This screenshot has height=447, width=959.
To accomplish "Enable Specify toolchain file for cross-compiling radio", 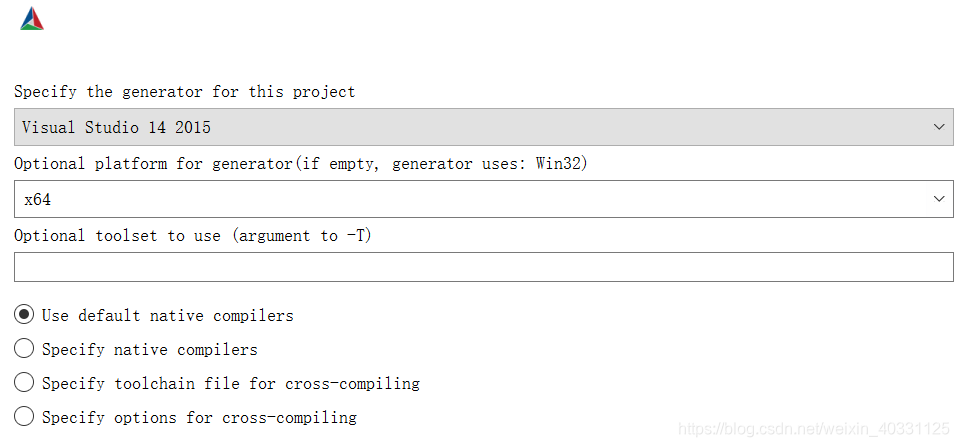I will pyautogui.click(x=24, y=383).
